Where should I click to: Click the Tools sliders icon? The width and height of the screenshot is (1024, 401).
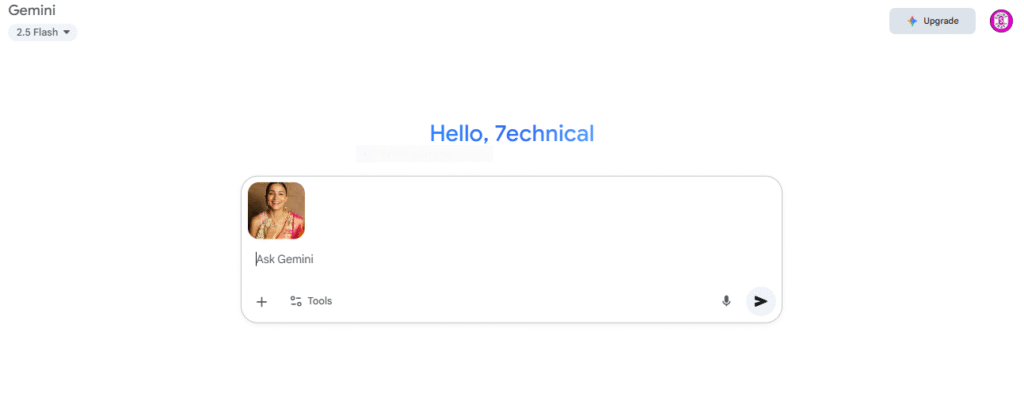[x=296, y=301]
